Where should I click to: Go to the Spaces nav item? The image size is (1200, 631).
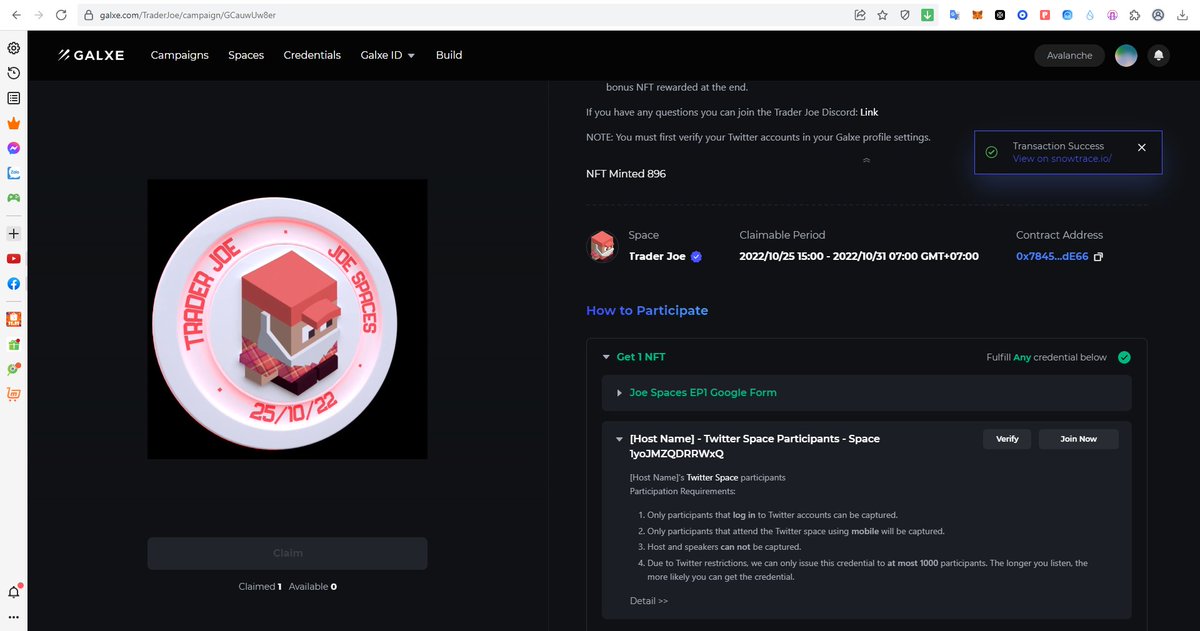click(246, 55)
